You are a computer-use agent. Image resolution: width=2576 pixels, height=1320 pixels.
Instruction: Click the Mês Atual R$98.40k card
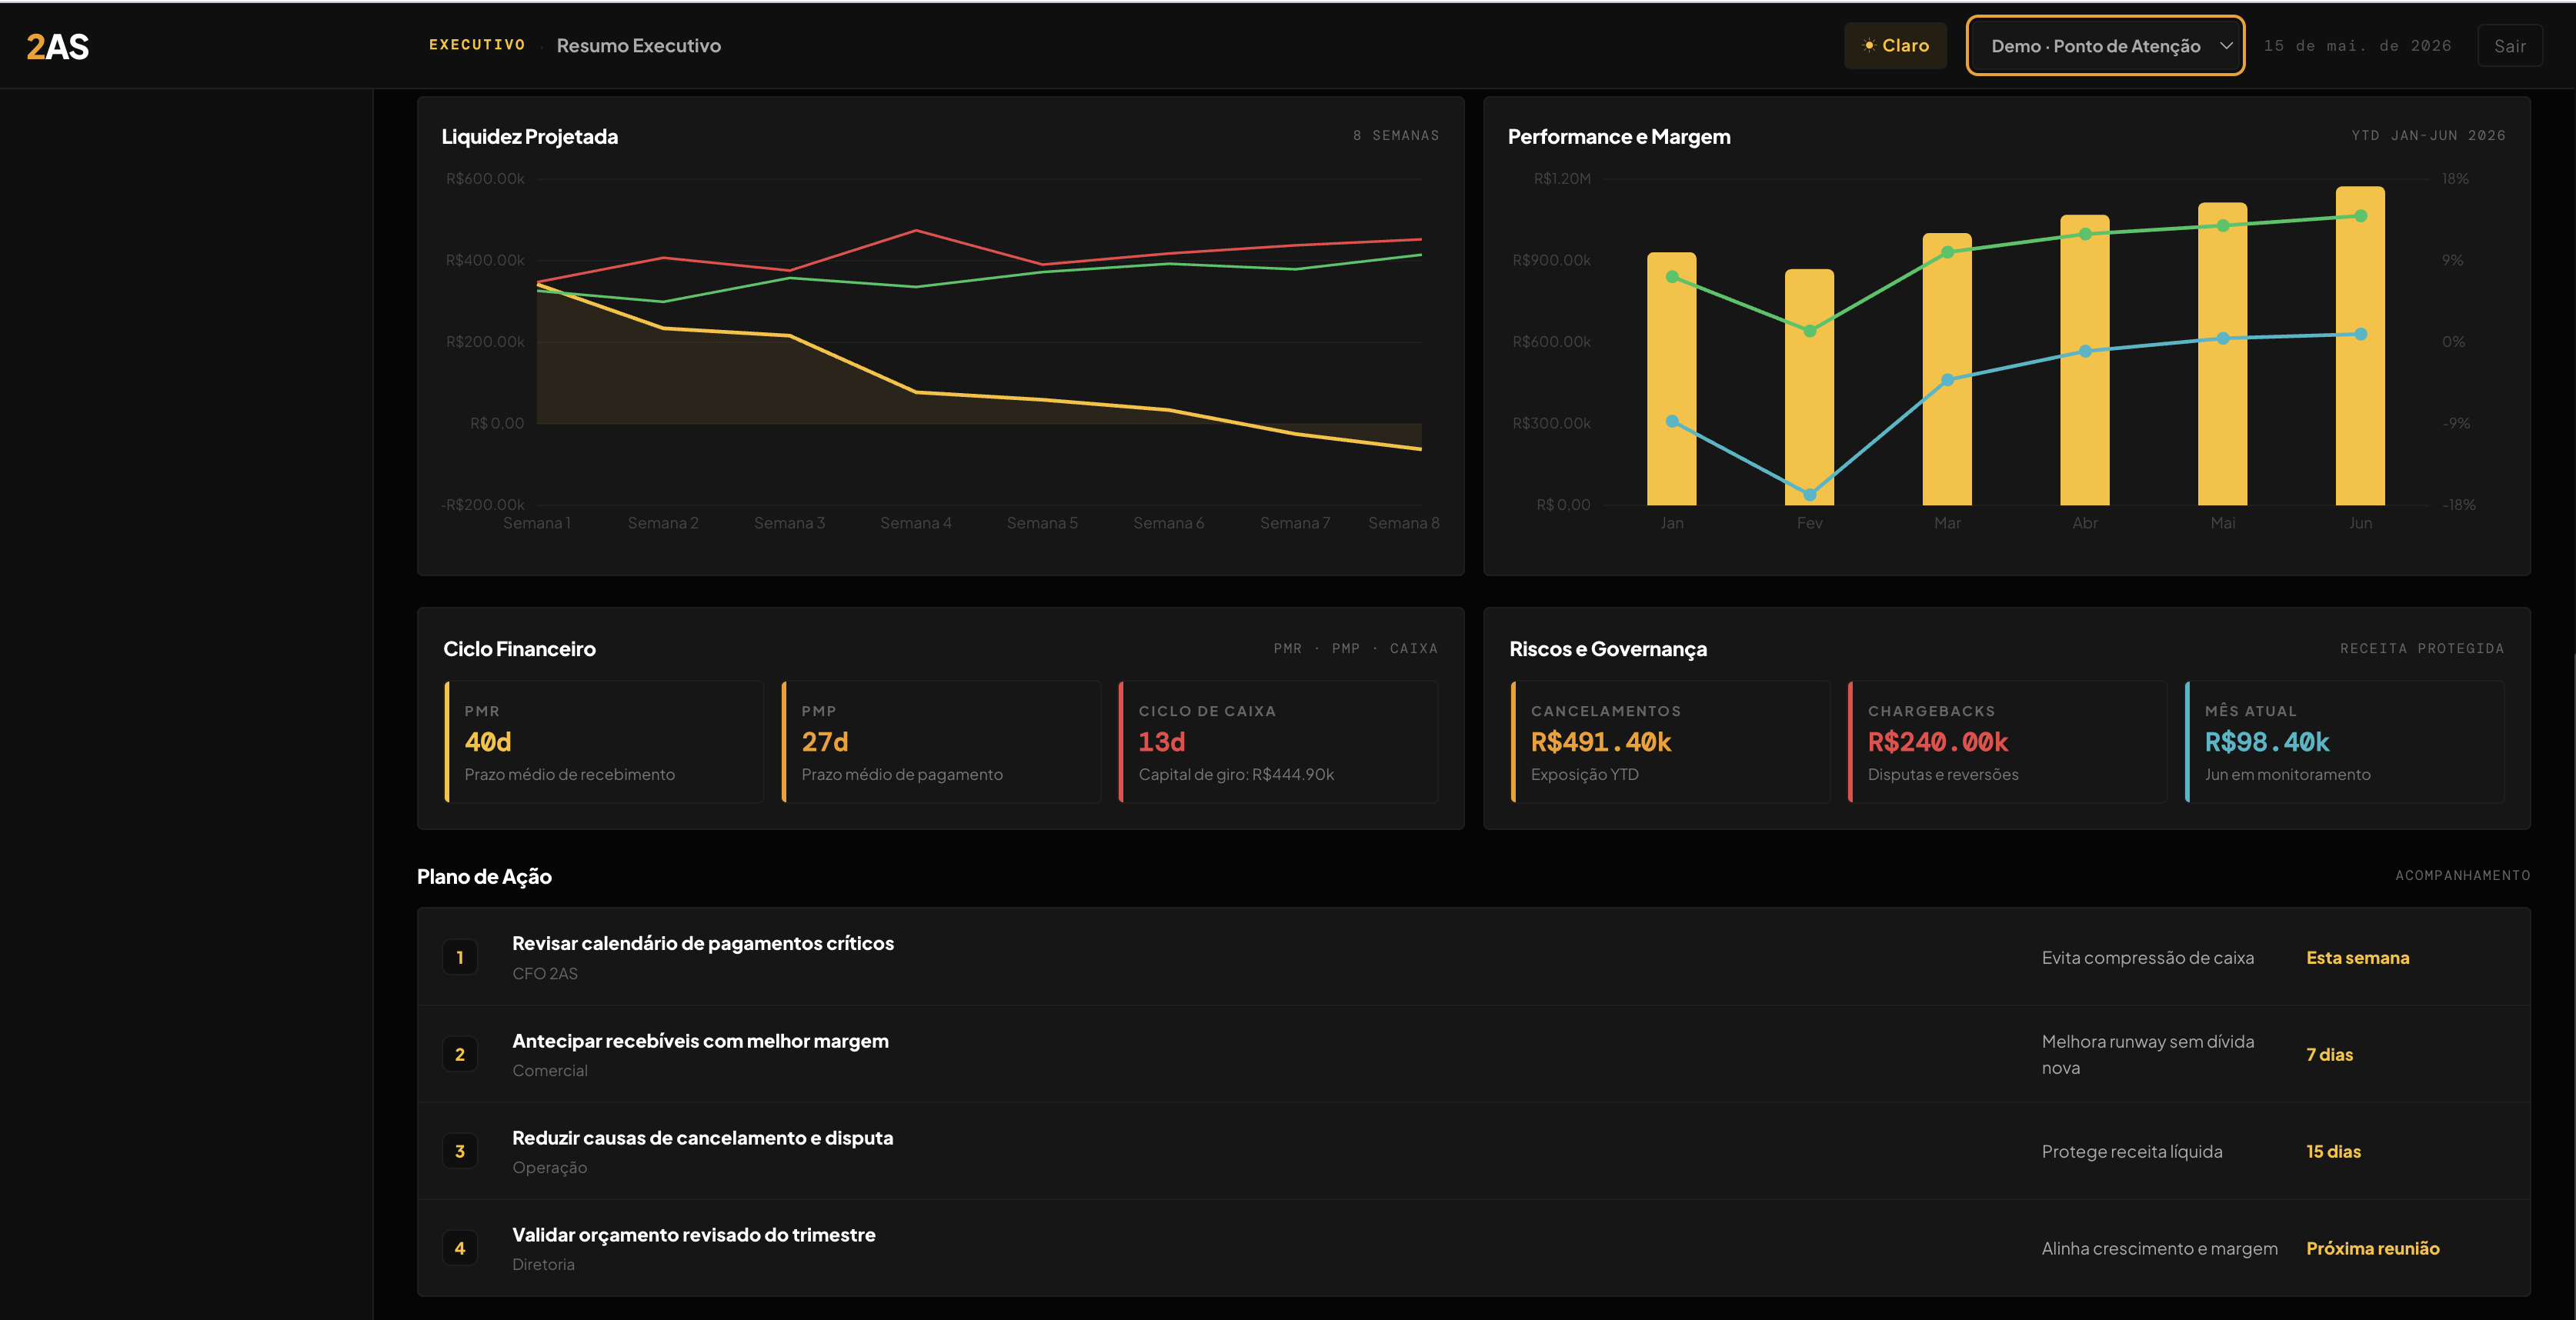click(2344, 742)
